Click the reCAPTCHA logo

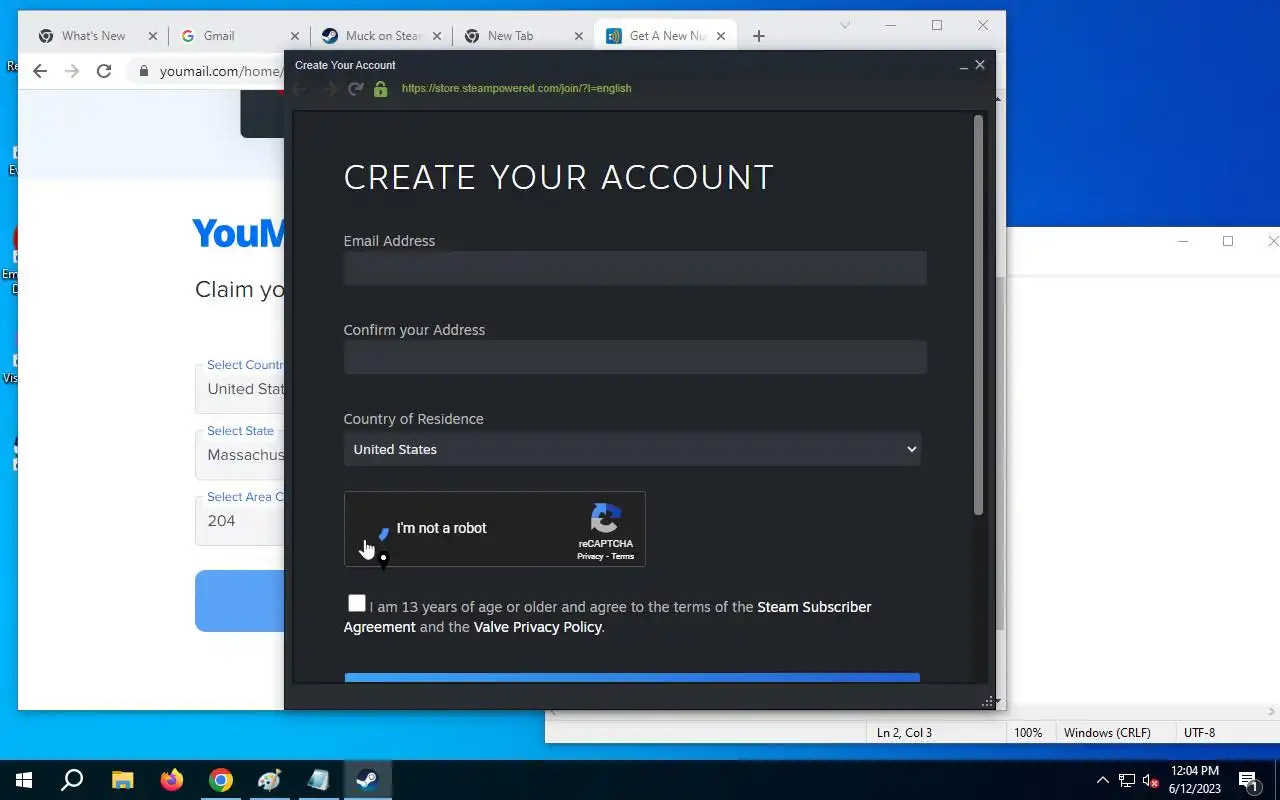click(605, 519)
